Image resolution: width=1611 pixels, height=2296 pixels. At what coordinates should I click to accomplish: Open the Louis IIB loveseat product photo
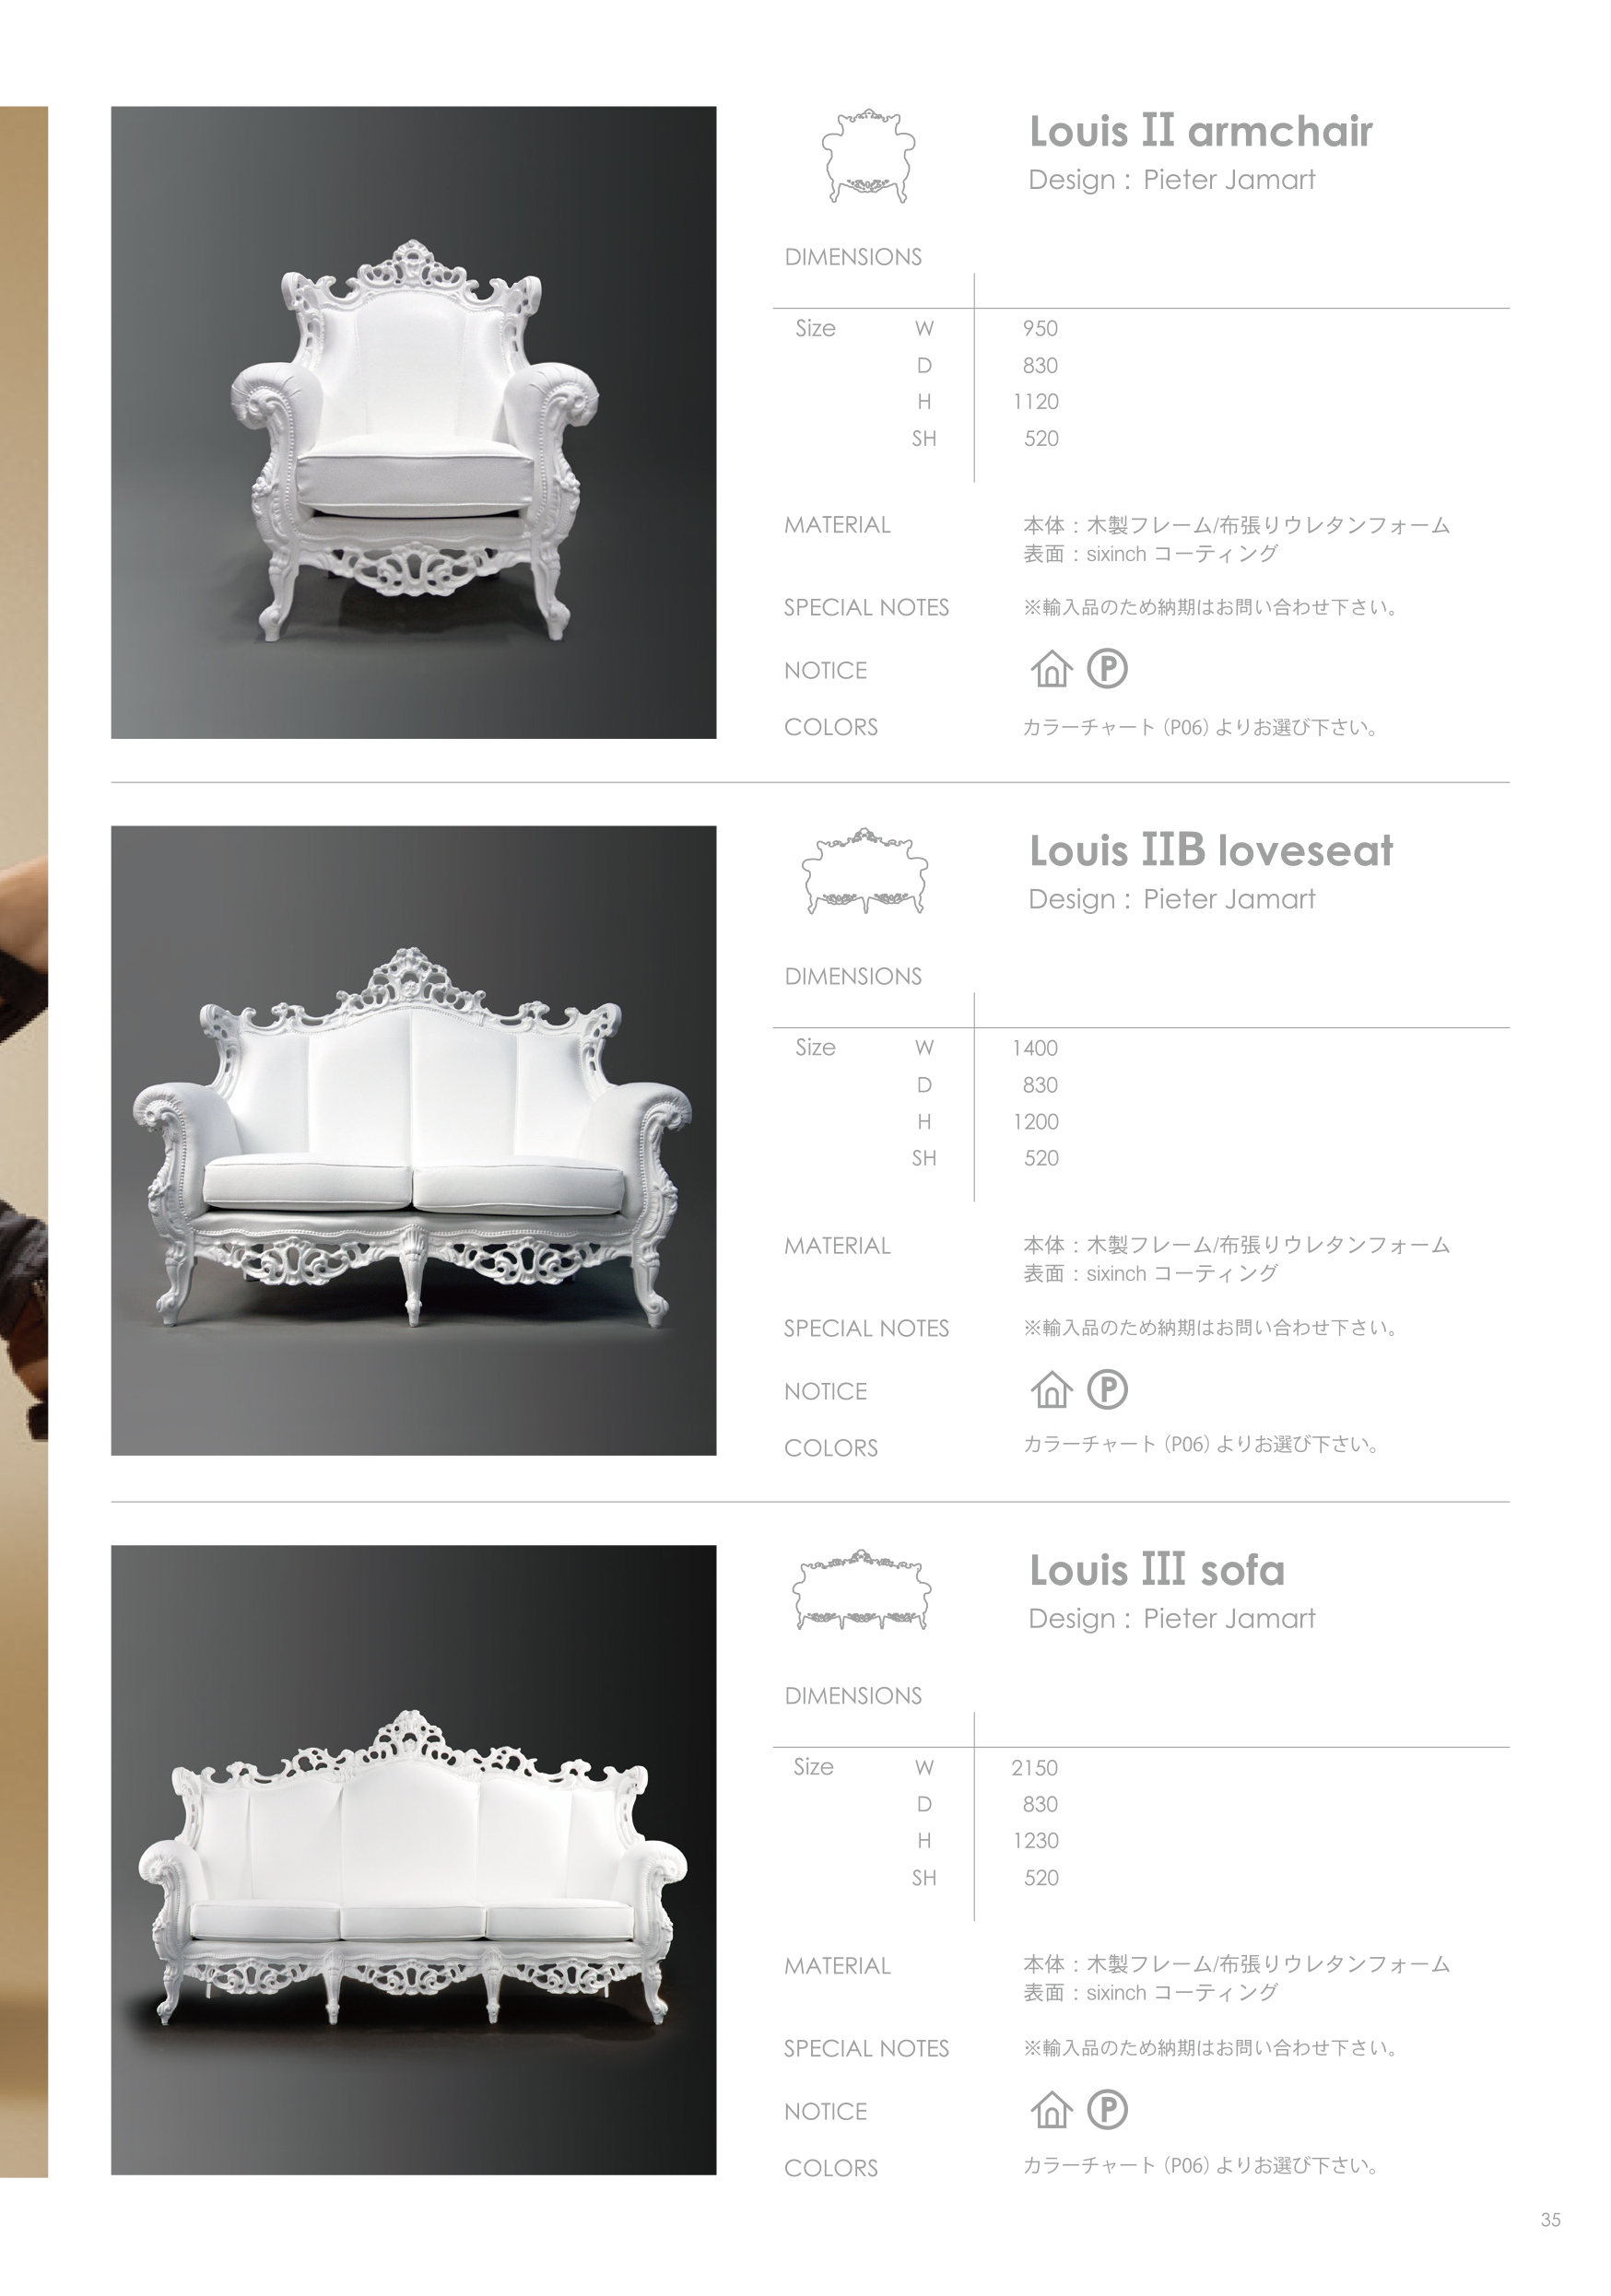(413, 1140)
